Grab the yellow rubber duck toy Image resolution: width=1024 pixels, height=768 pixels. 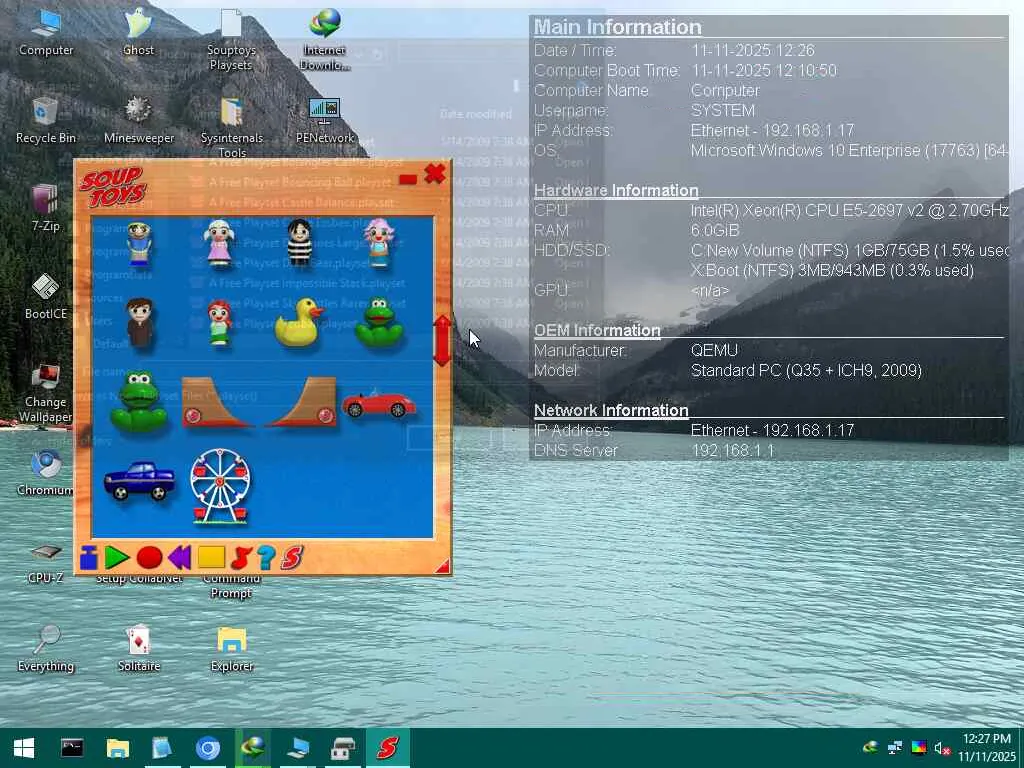coord(299,323)
